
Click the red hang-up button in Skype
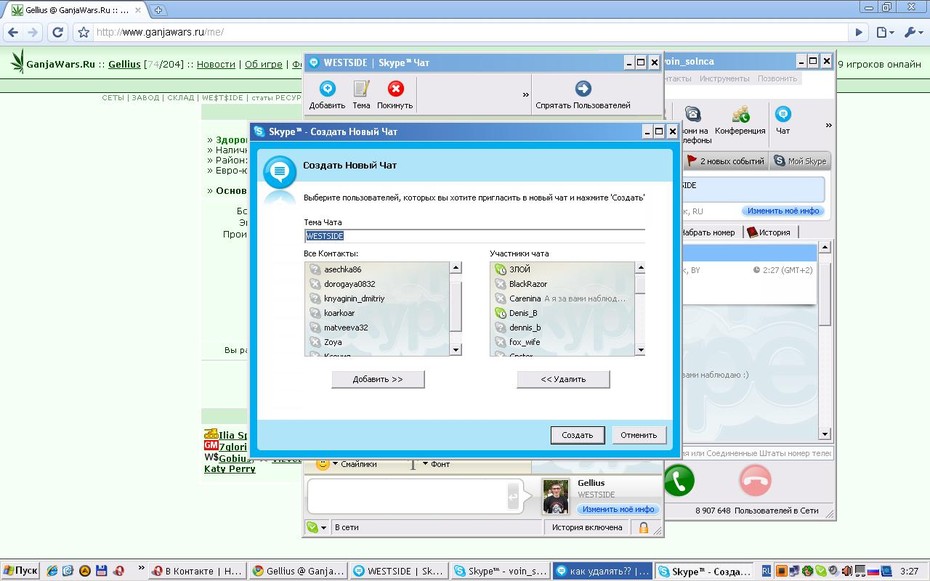point(755,480)
